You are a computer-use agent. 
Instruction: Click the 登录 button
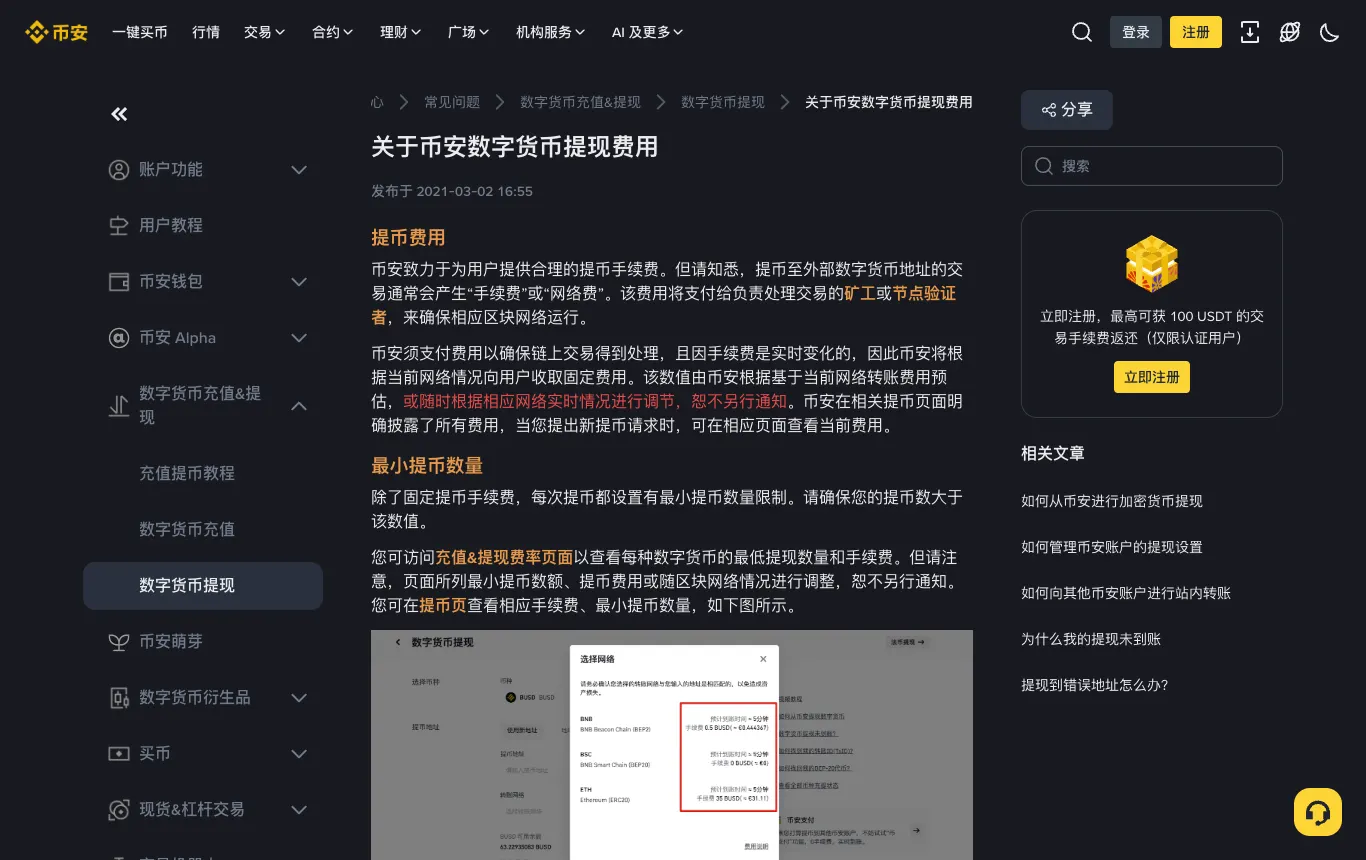click(x=1136, y=32)
